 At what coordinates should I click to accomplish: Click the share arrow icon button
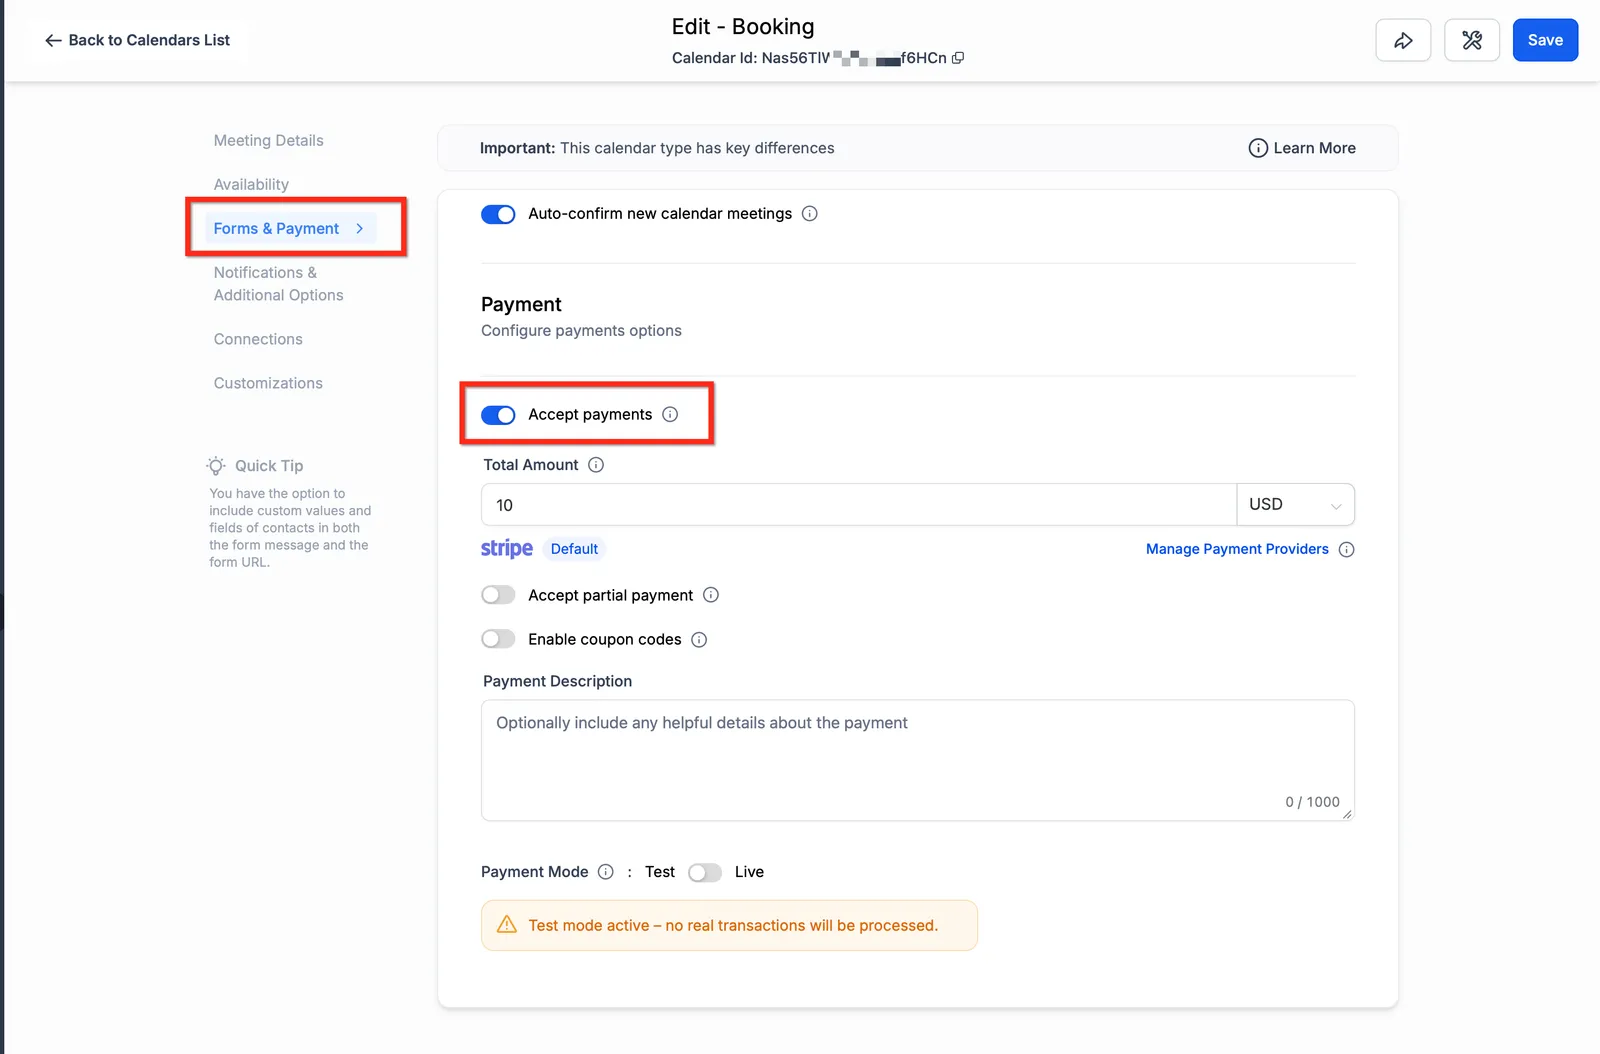[x=1403, y=40]
